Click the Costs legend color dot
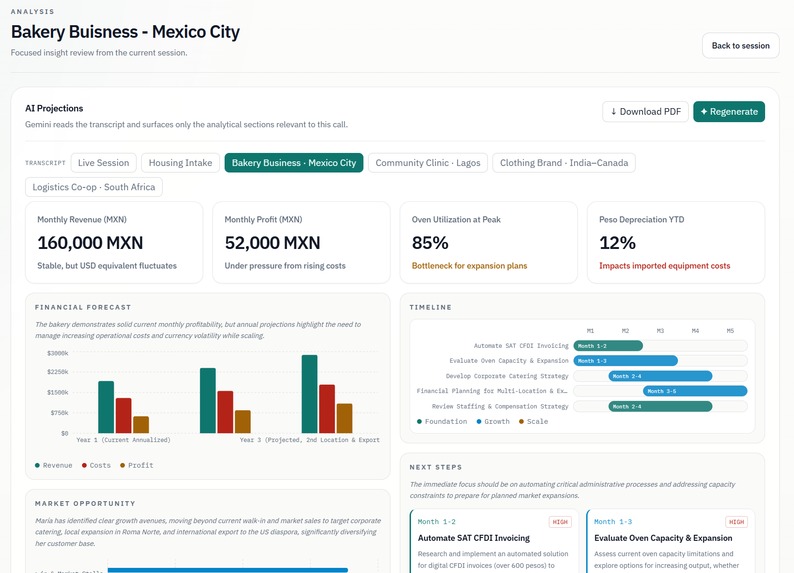The height and width of the screenshot is (573, 794). coord(84,465)
